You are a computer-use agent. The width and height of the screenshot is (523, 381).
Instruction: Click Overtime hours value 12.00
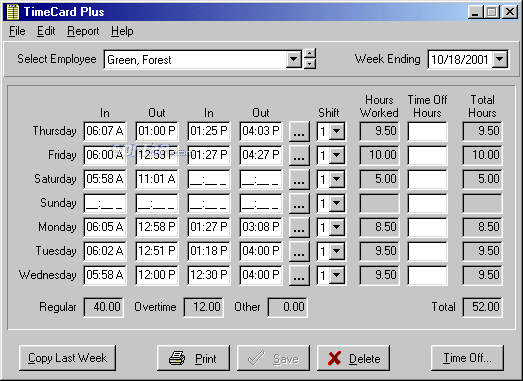pyautogui.click(x=203, y=307)
